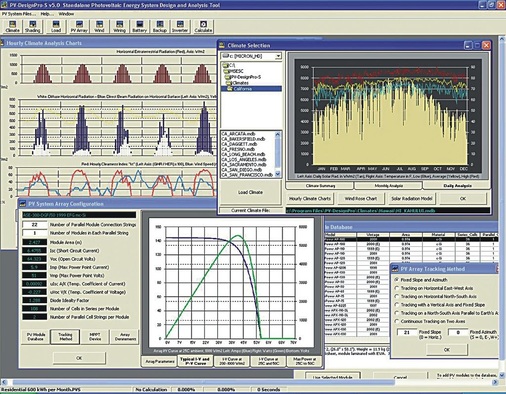506x394 pixels.
Task: Open the Backup toolbar button
Action: pyautogui.click(x=160, y=26)
